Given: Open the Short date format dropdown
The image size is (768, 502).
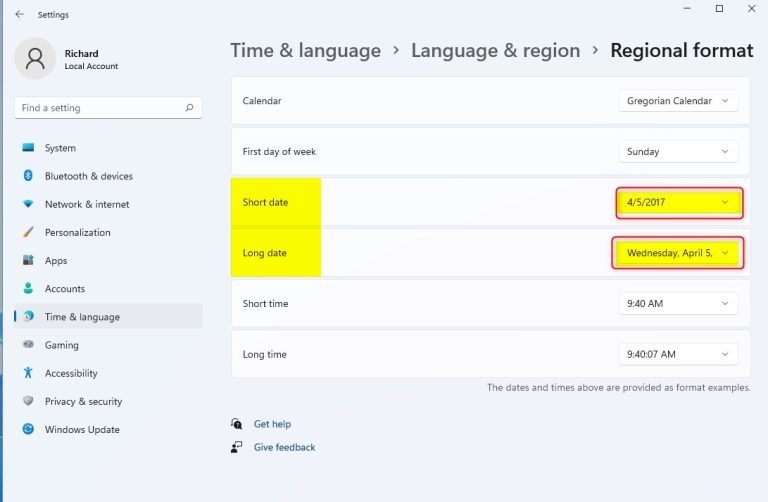Looking at the screenshot, I should coord(678,202).
